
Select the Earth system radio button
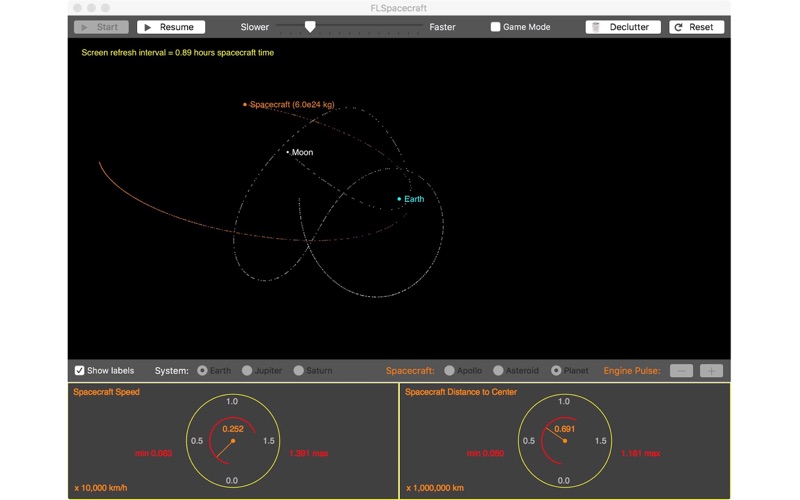(x=203, y=371)
